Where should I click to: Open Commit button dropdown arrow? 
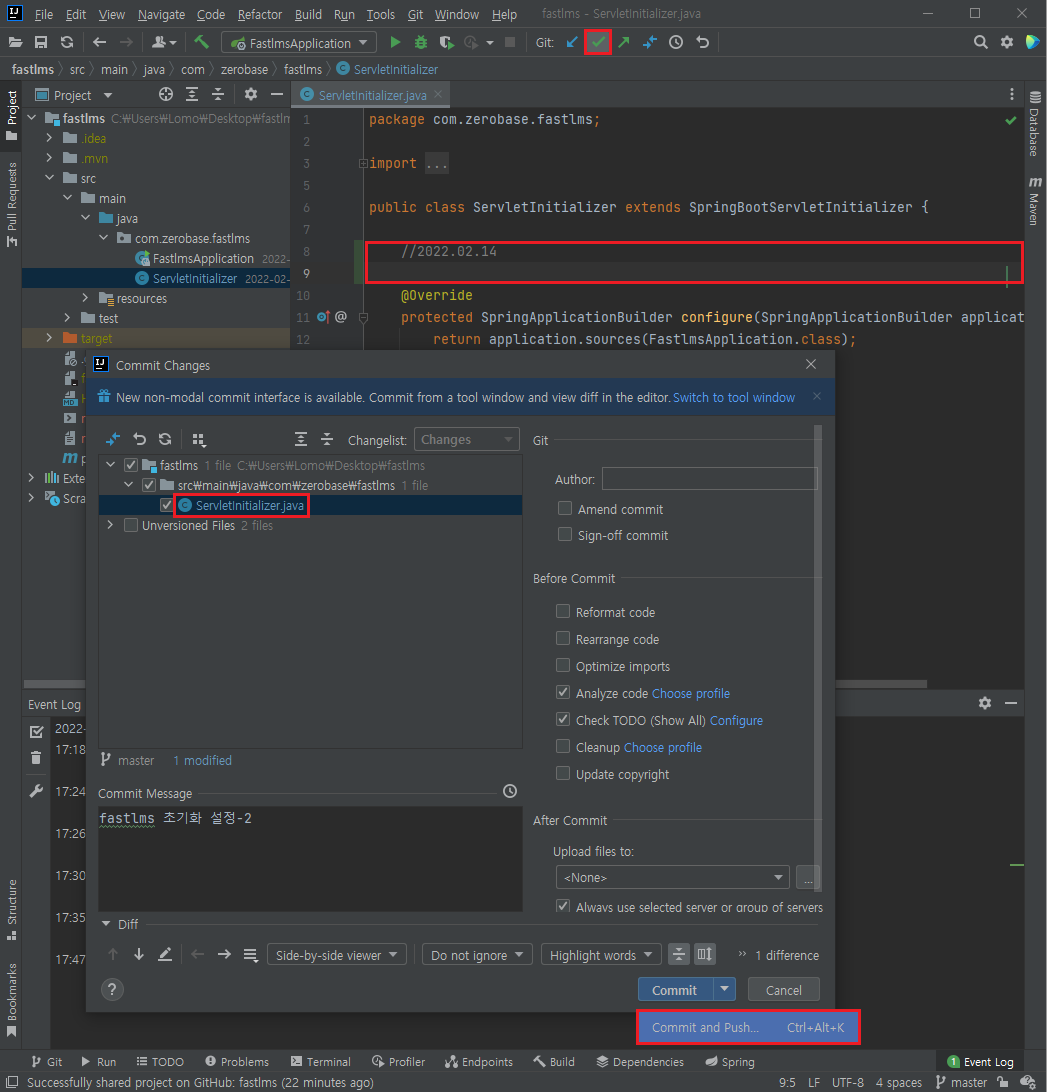point(724,989)
